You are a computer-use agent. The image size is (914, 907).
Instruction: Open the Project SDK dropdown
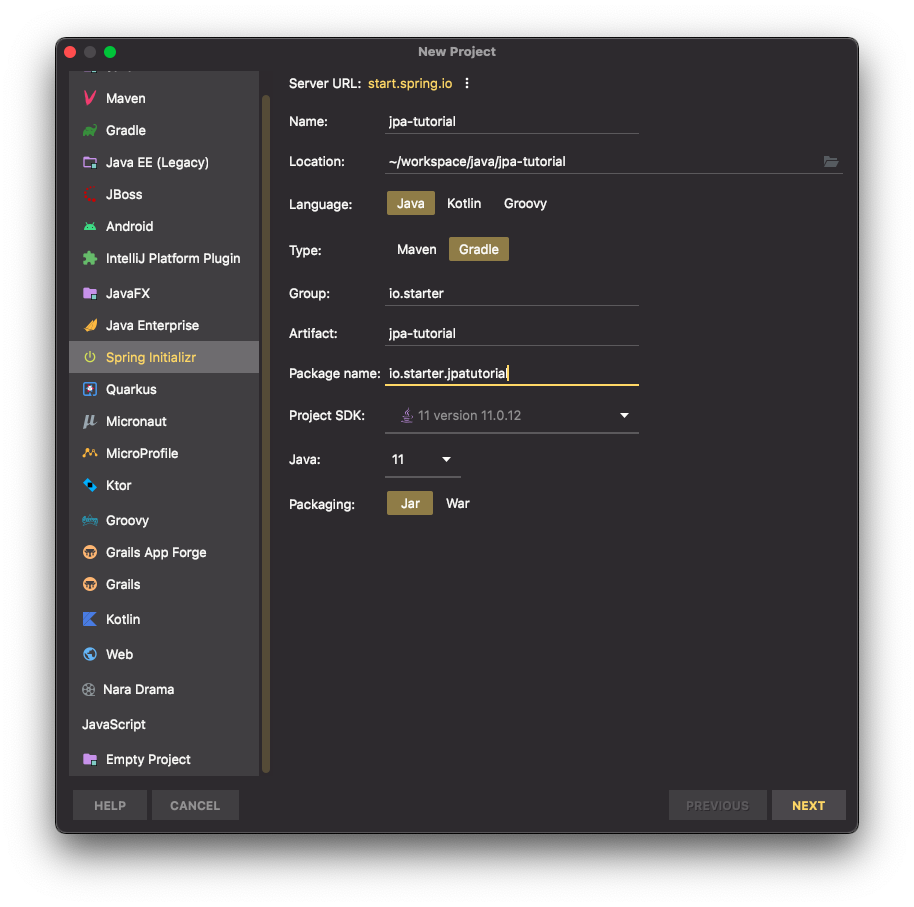512,416
